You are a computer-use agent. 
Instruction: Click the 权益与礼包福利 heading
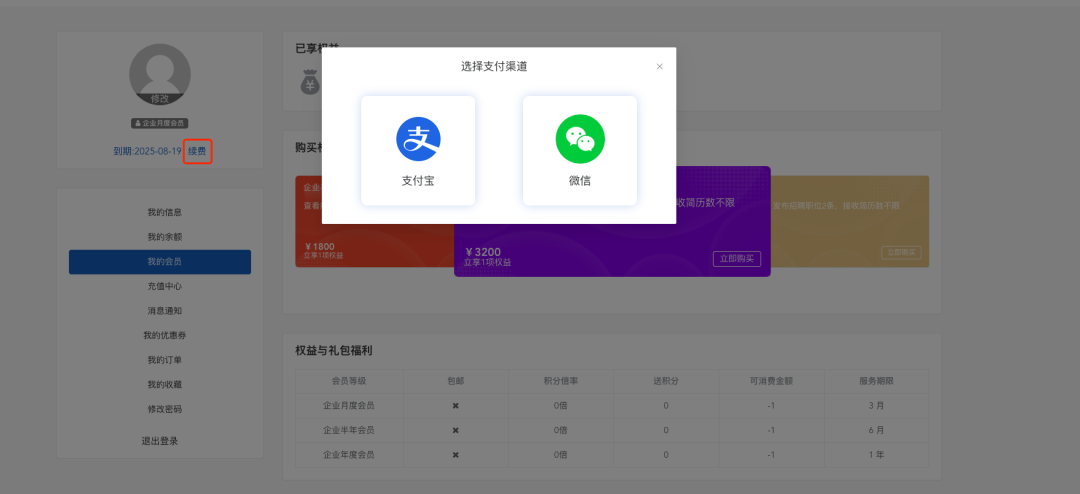tap(334, 351)
